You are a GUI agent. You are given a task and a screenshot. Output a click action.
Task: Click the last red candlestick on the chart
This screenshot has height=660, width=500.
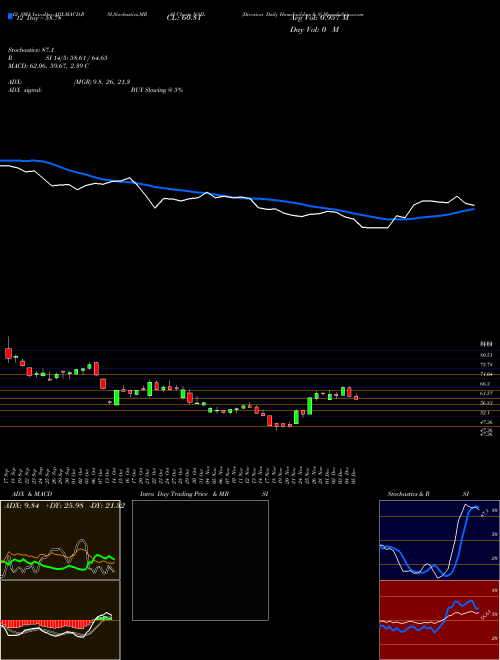click(356, 397)
